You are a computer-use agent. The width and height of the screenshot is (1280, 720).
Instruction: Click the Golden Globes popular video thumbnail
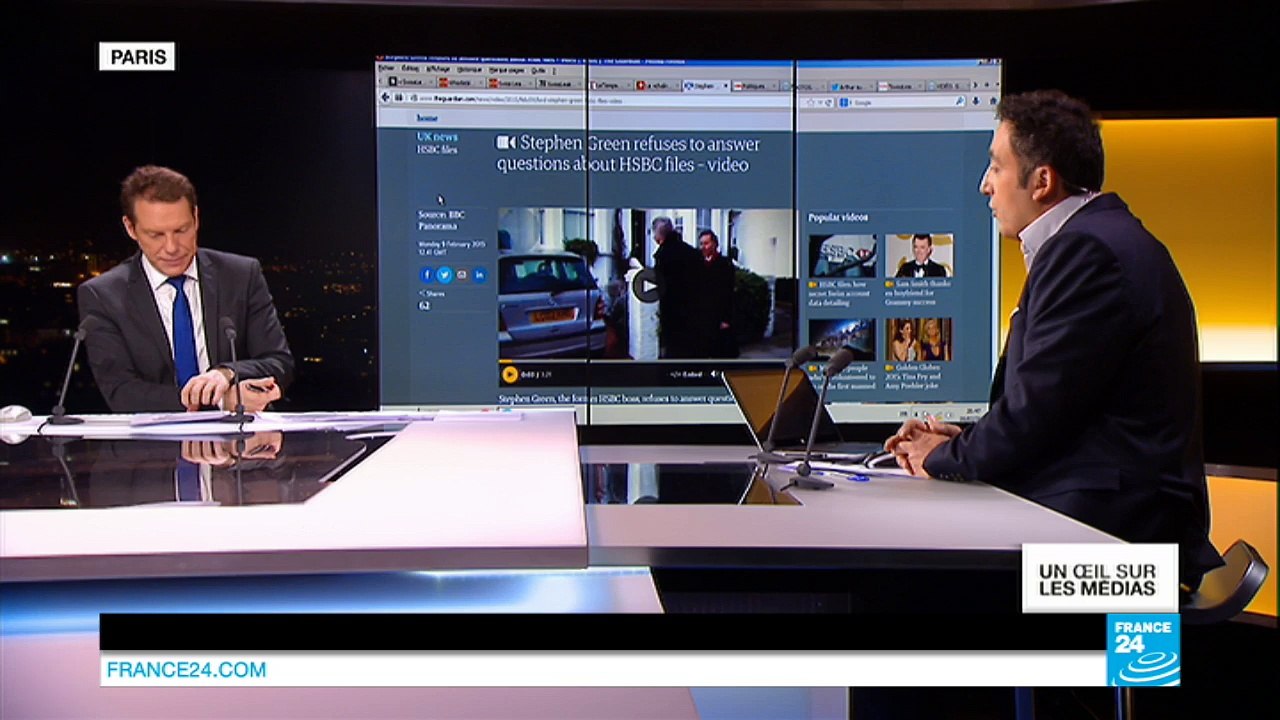click(x=919, y=340)
